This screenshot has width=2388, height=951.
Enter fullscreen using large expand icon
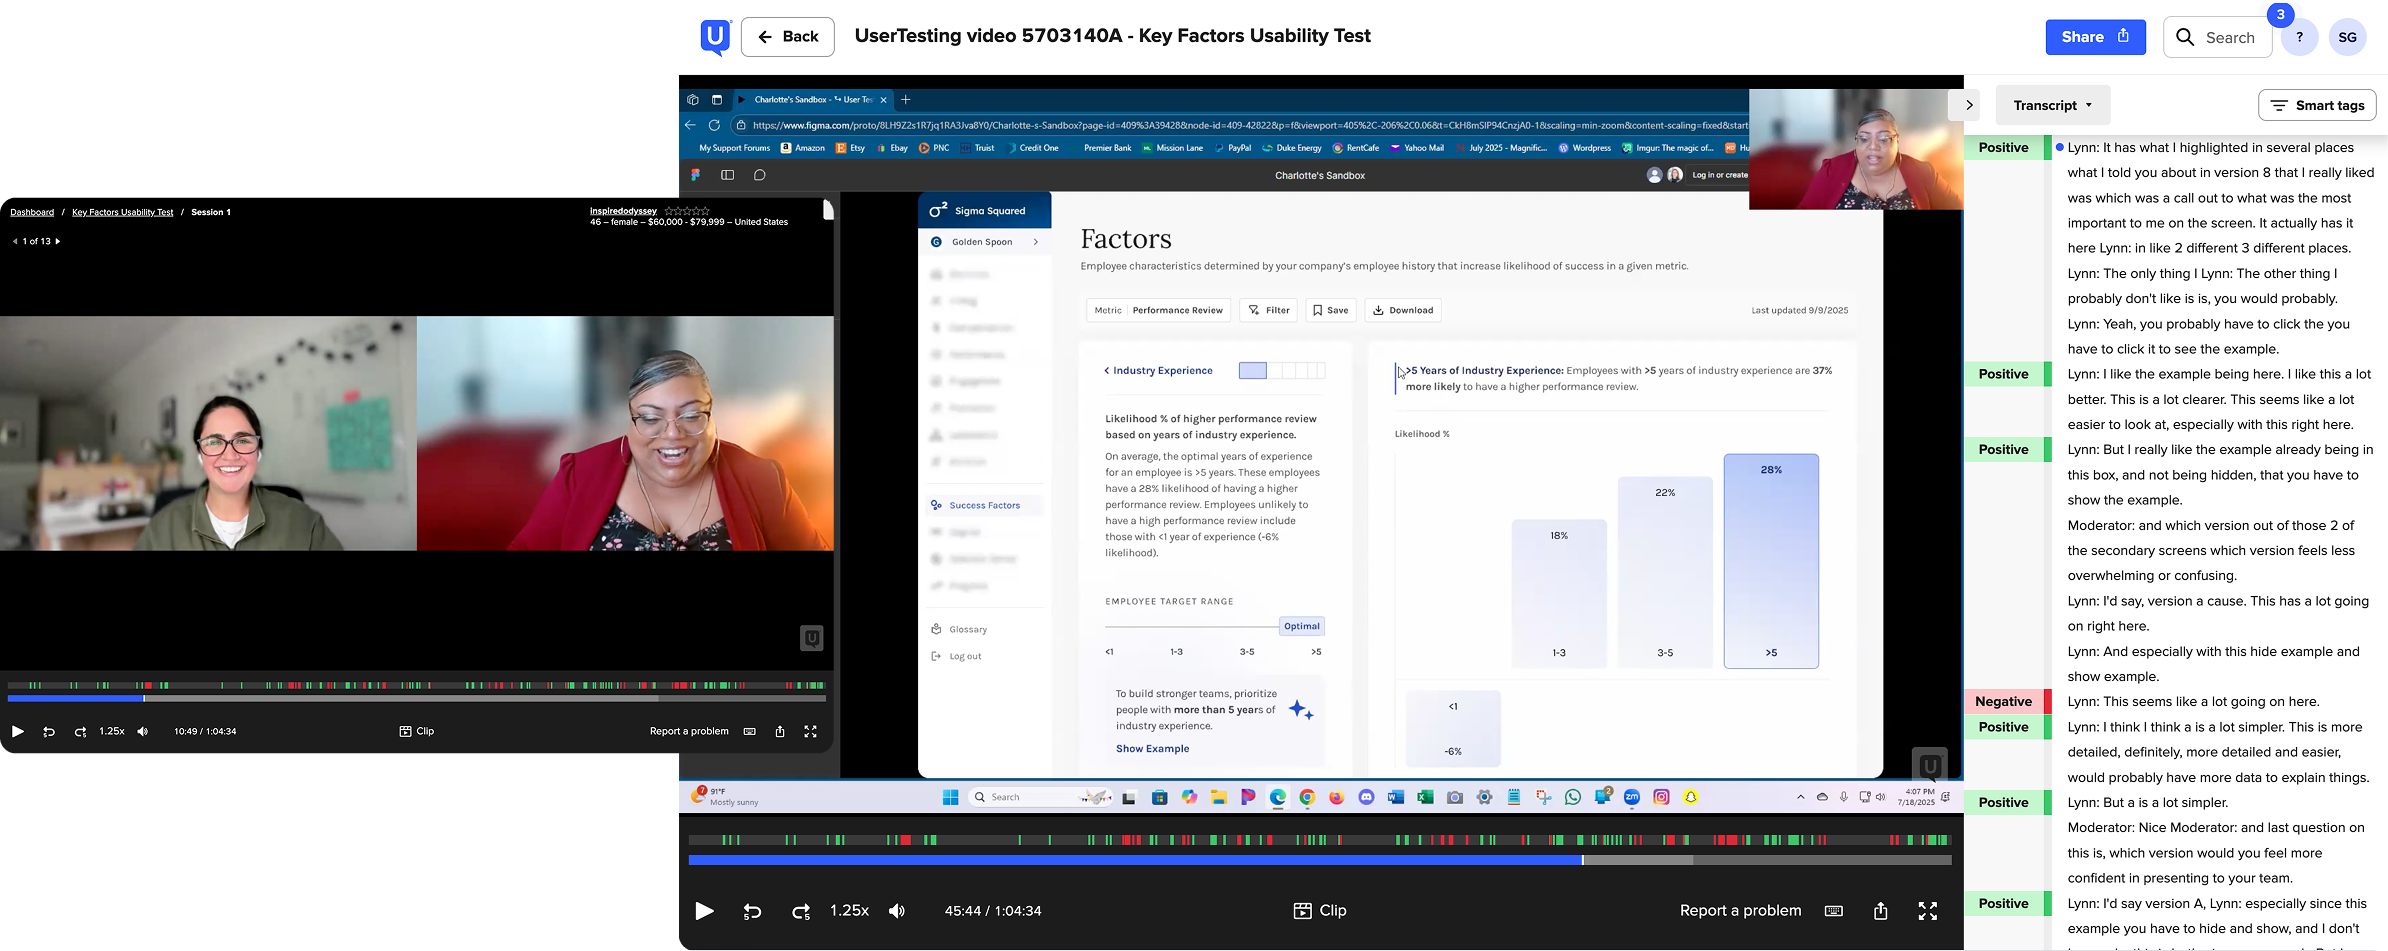pos(1928,911)
